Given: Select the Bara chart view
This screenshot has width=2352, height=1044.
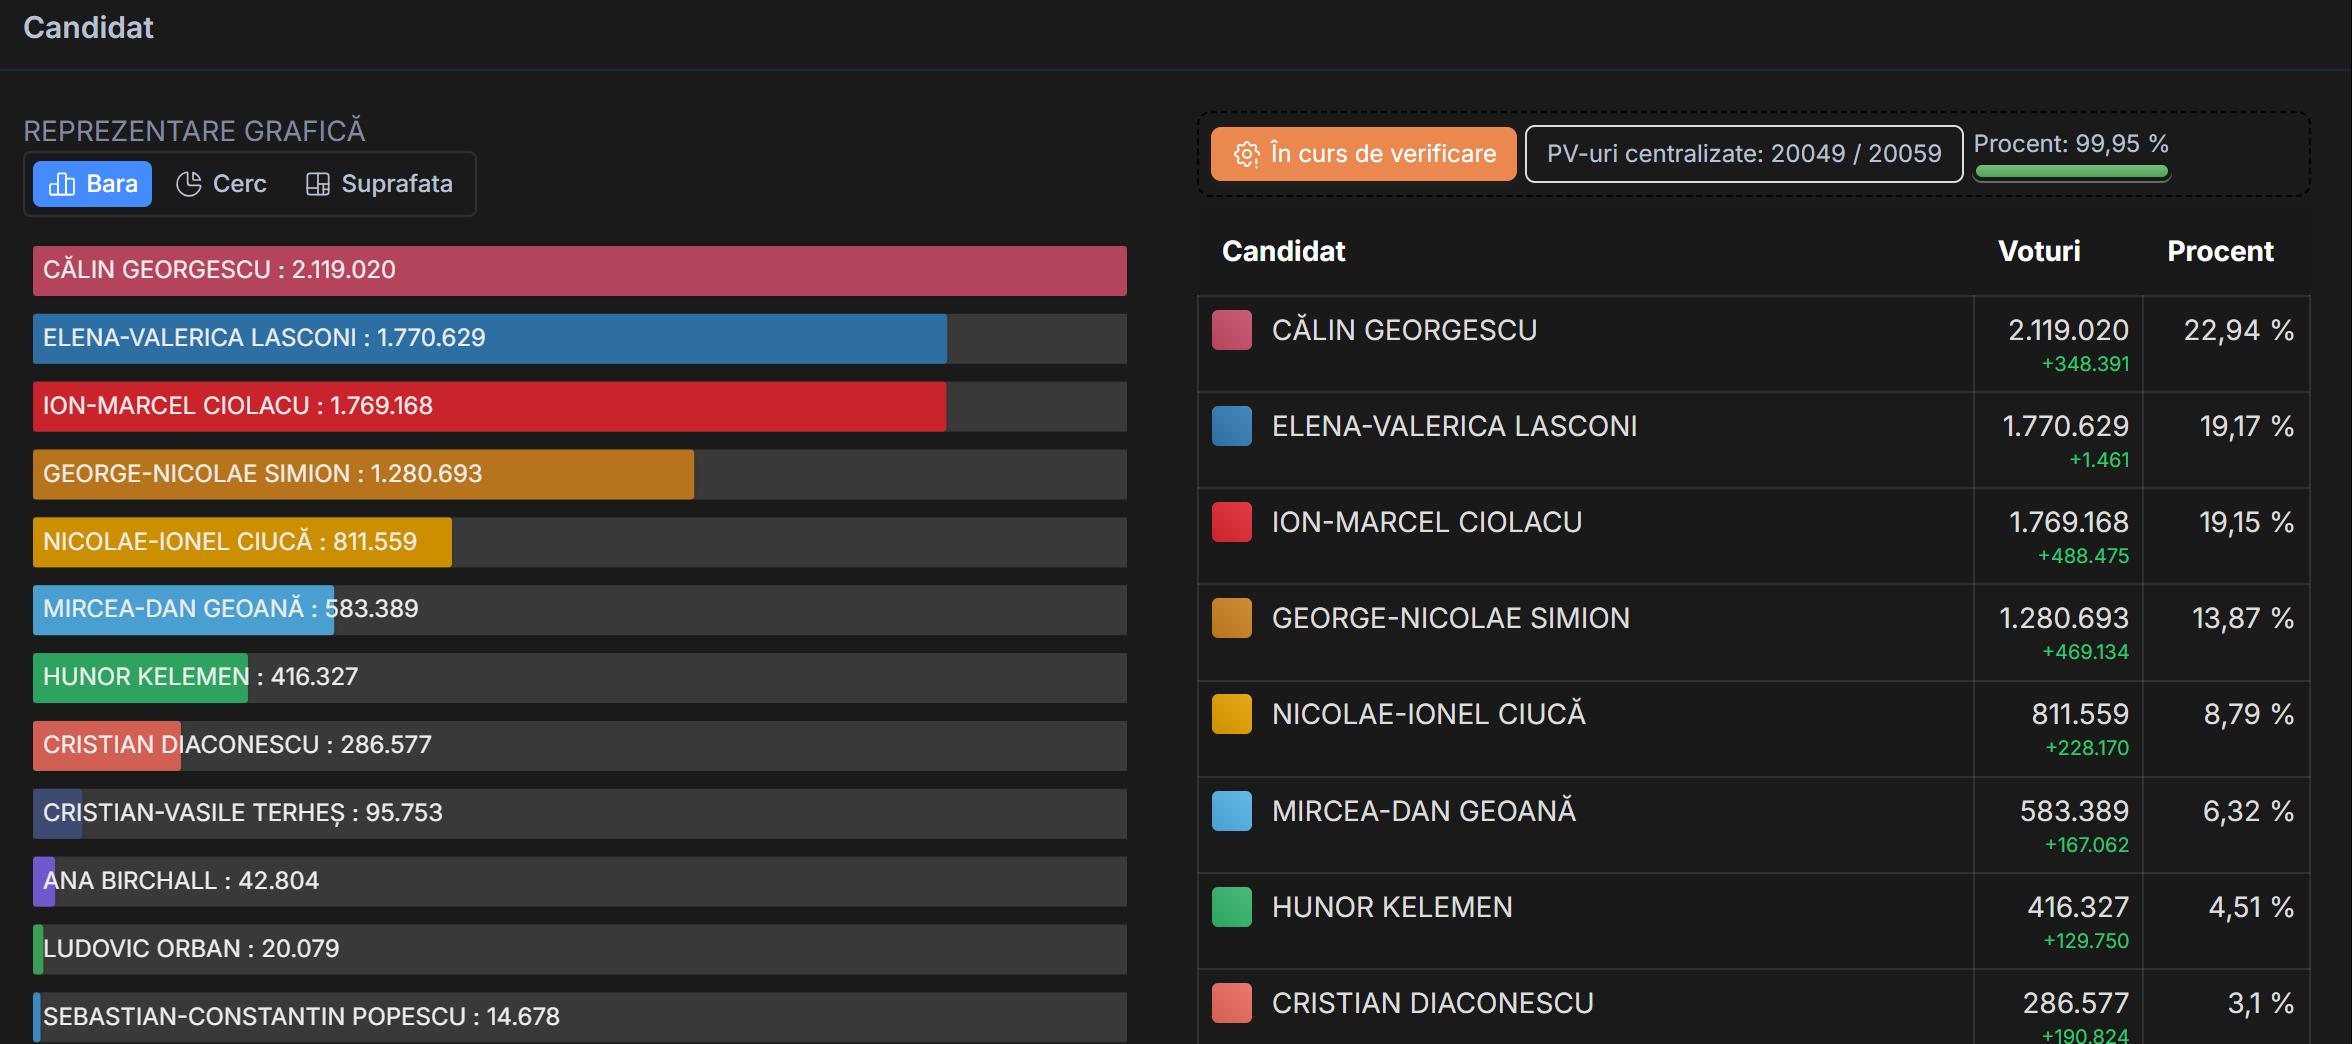Looking at the screenshot, I should tap(93, 184).
